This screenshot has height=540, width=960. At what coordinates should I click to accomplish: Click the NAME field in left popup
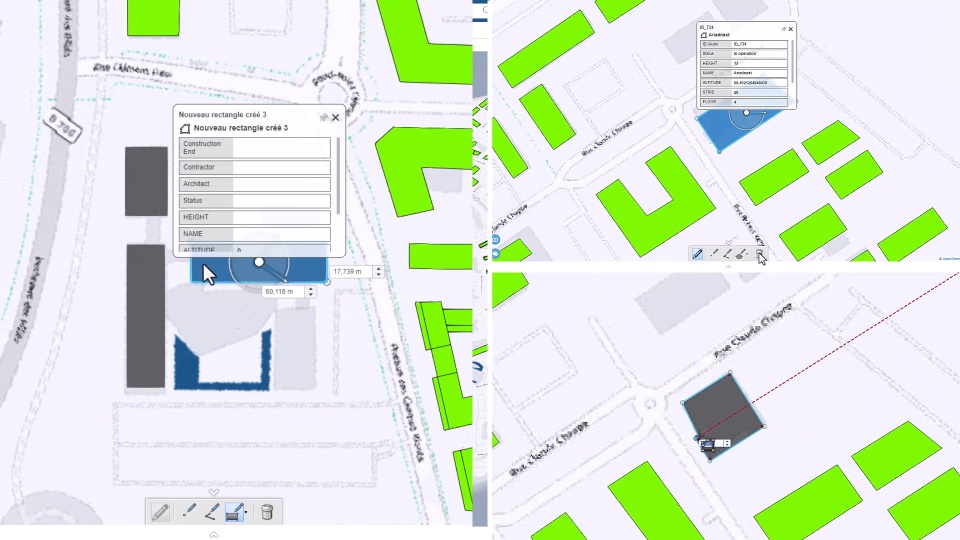tap(281, 233)
